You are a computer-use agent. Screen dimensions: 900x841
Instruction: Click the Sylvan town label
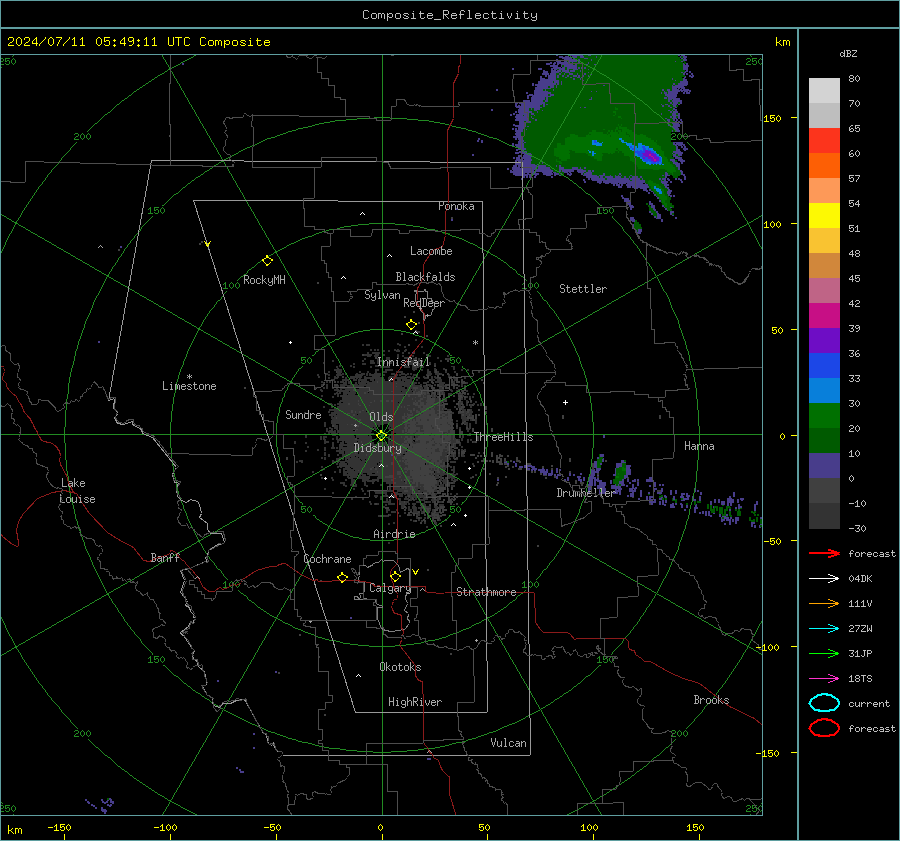382,295
